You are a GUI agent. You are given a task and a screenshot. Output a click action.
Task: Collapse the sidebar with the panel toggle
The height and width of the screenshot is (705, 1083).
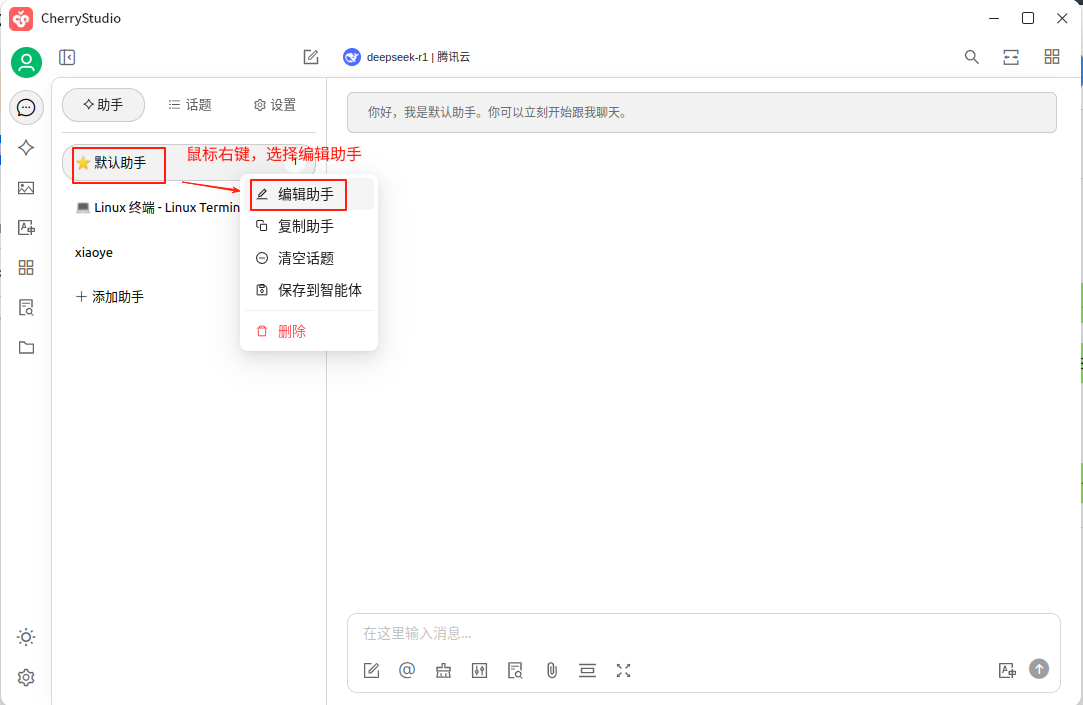click(x=67, y=57)
